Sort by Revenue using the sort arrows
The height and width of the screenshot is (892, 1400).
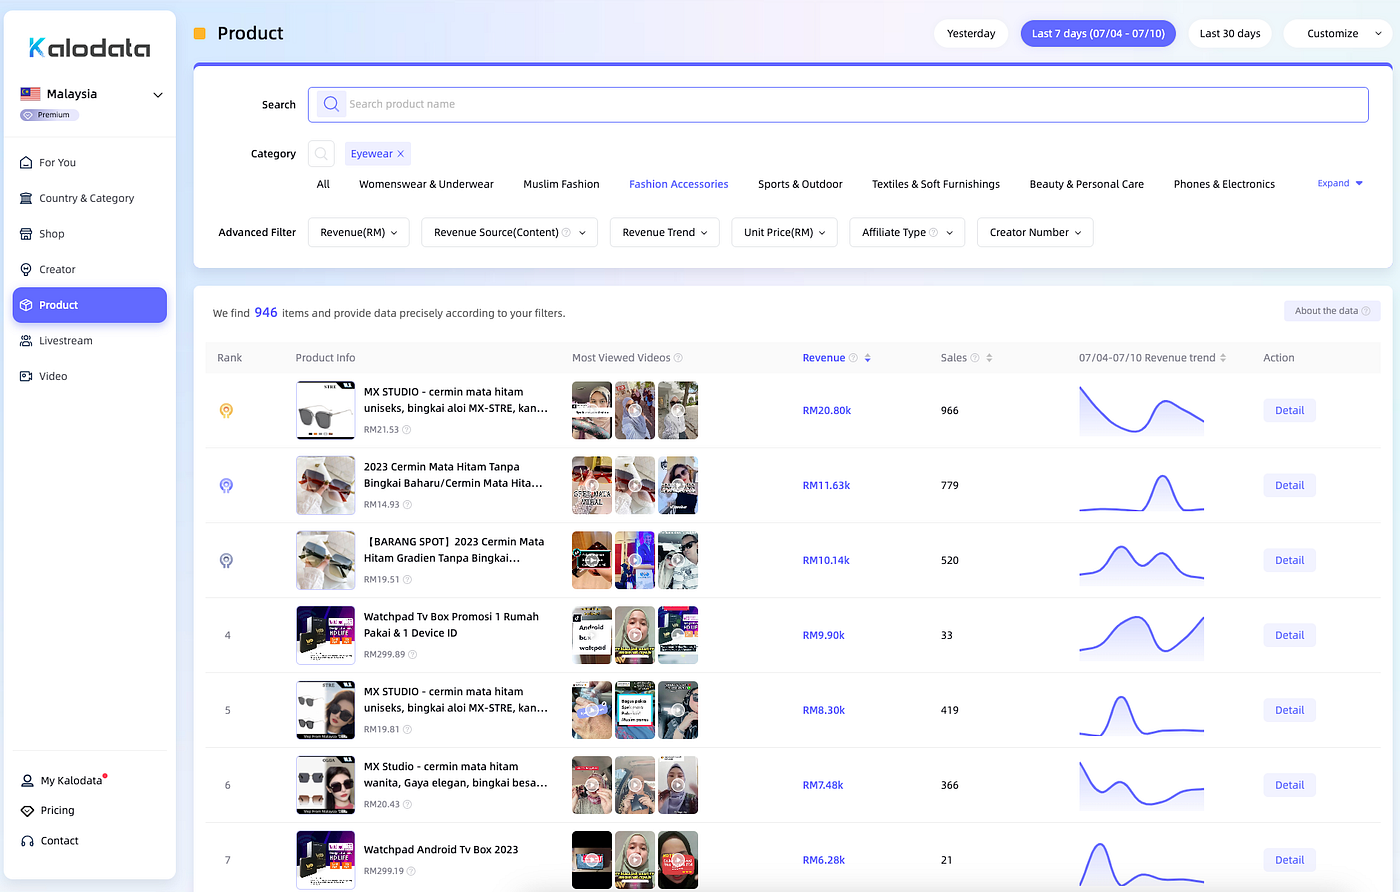point(867,358)
